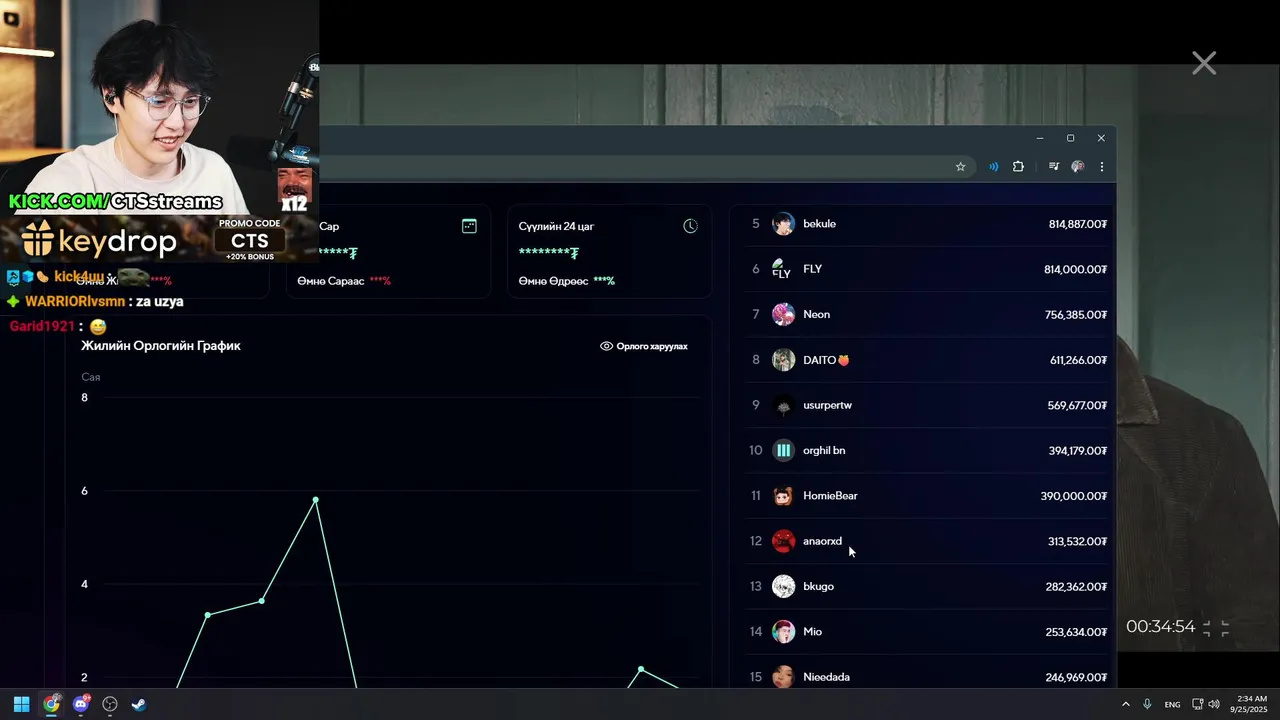Click Neon's profile avatar
This screenshot has height=720, width=1280.
pos(783,314)
